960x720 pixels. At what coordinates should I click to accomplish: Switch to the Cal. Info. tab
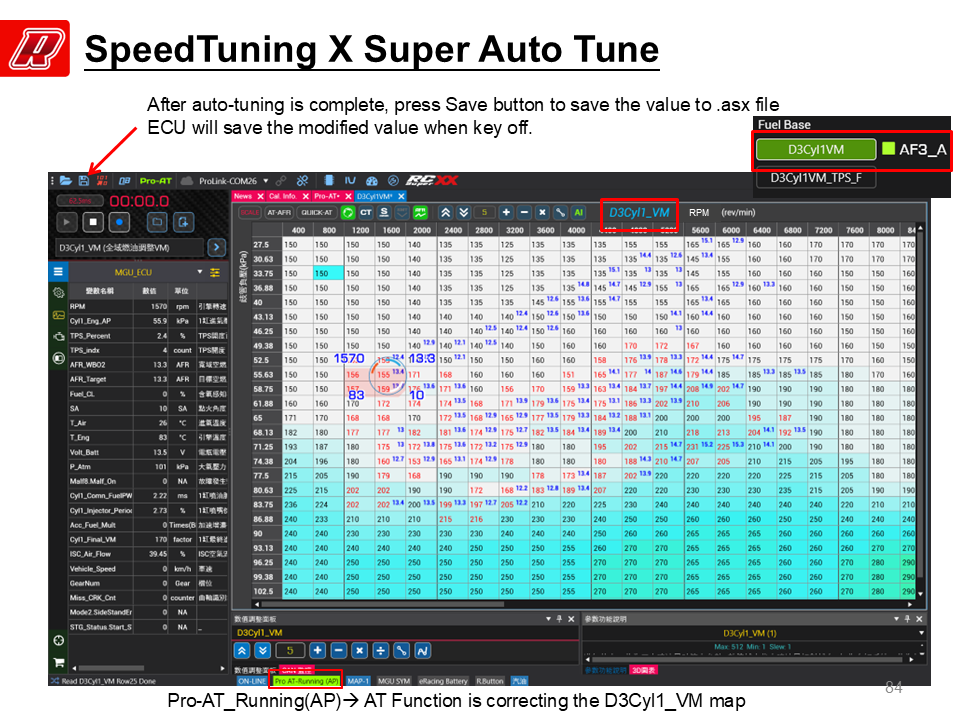(x=282, y=196)
